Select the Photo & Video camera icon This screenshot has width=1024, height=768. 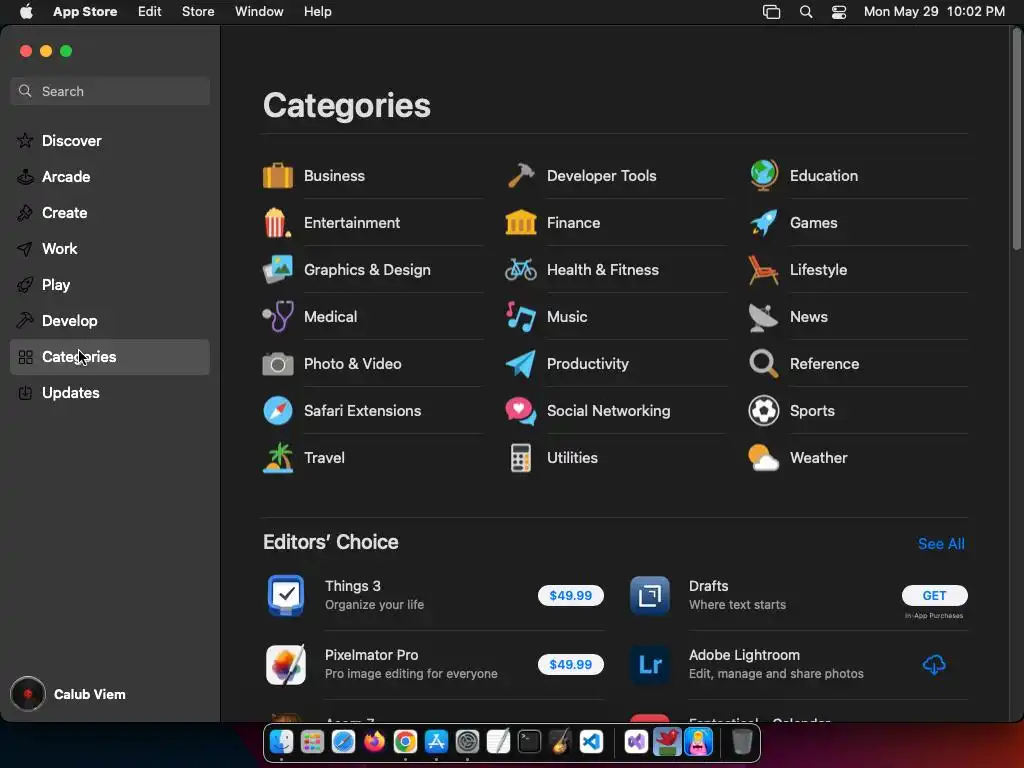(278, 364)
